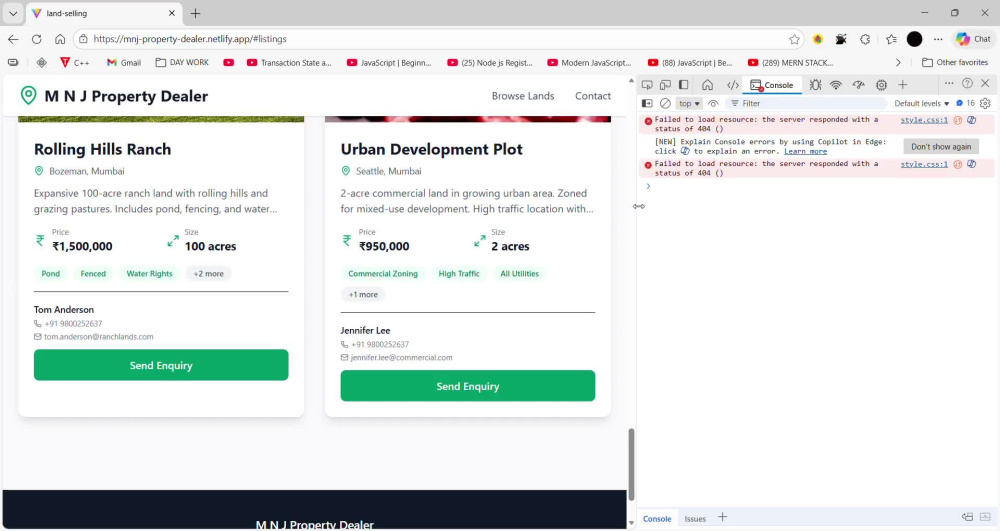1000x531 pixels.
Task: Click jennifer.lee@commercial.com email
Action: pyautogui.click(x=401, y=358)
